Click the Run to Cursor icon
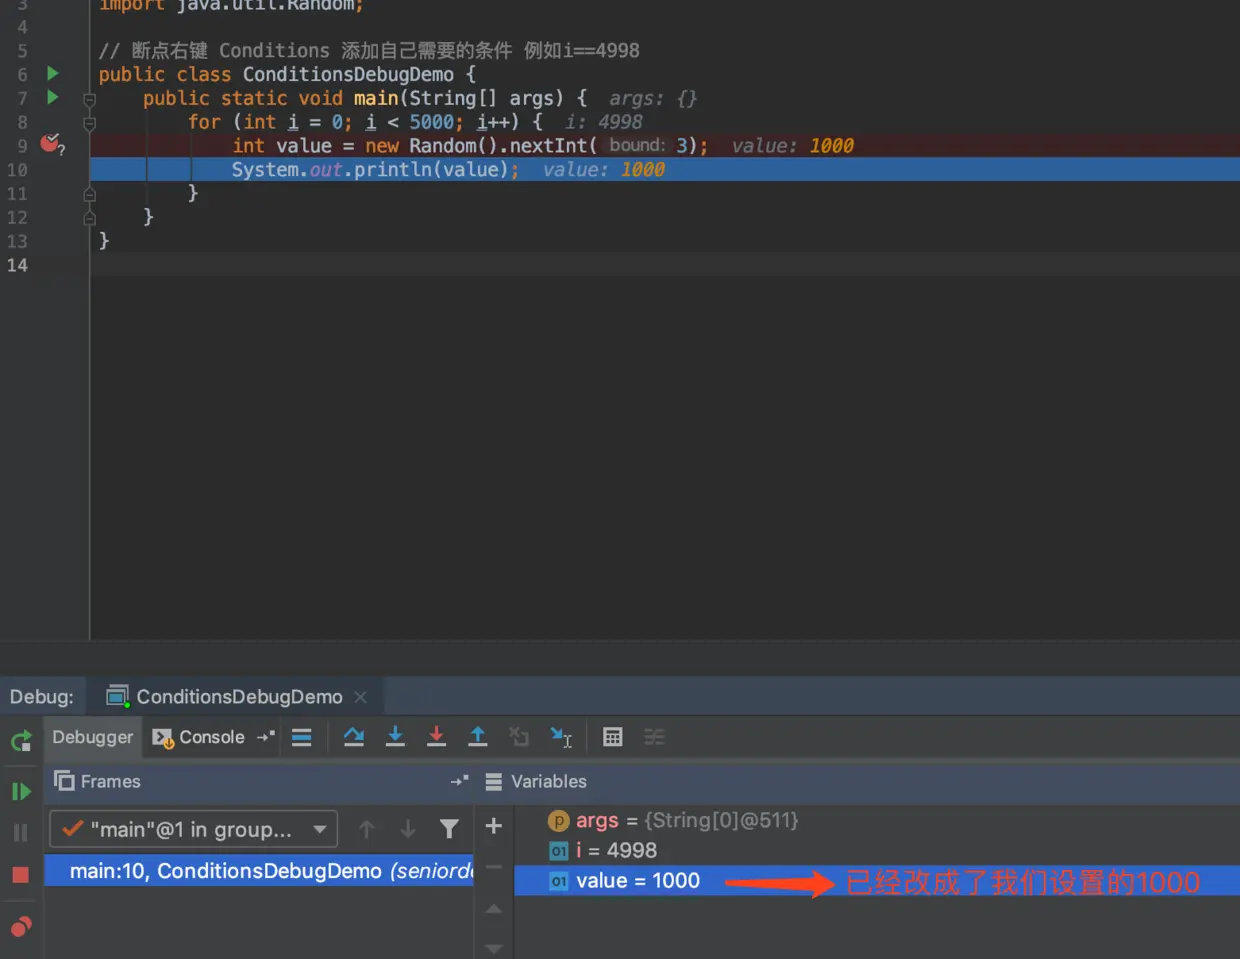Screen dimensions: 1240x959 (x=561, y=737)
